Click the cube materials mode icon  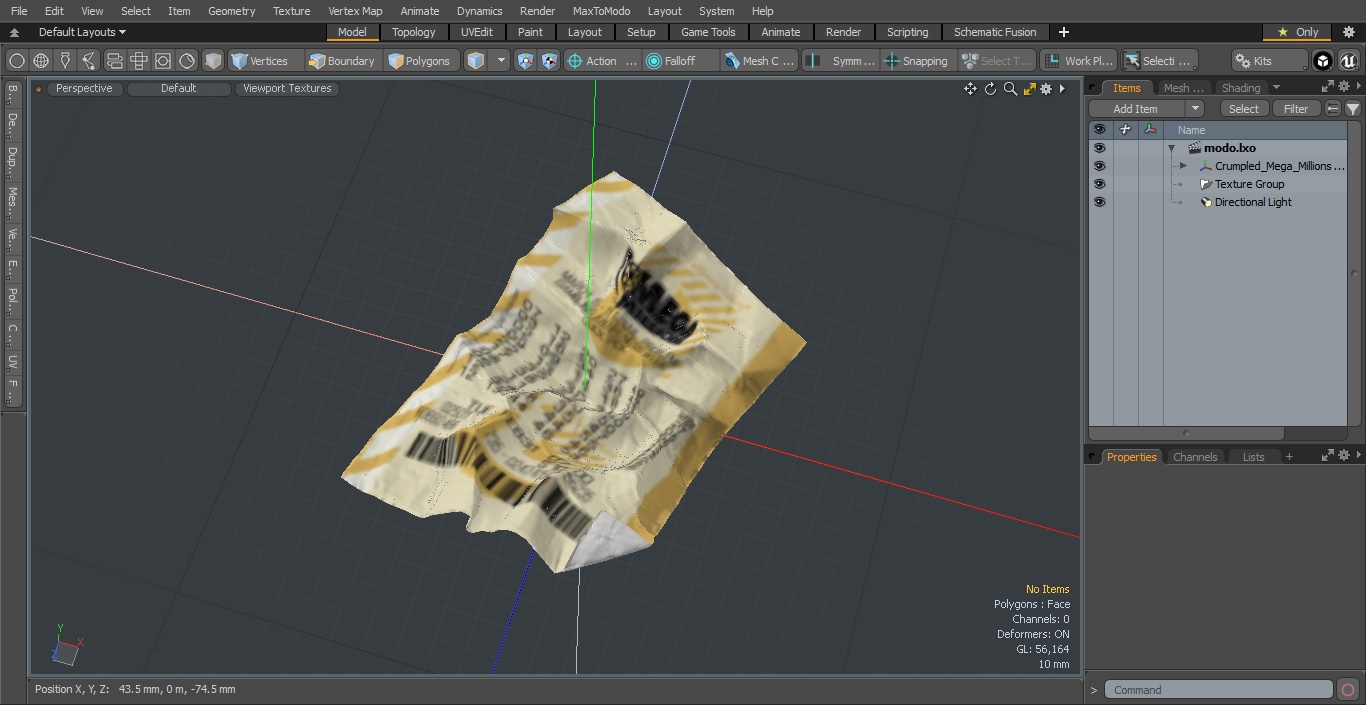(x=476, y=61)
